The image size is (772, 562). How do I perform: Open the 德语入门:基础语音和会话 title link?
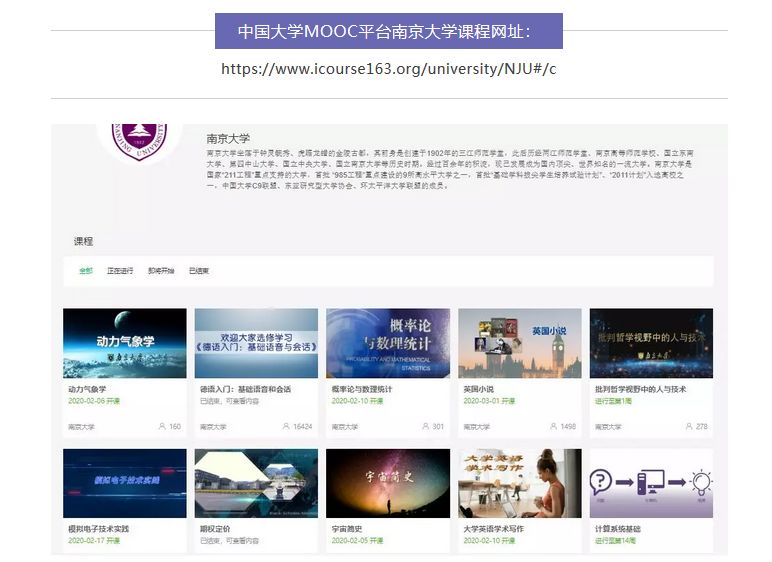point(245,389)
